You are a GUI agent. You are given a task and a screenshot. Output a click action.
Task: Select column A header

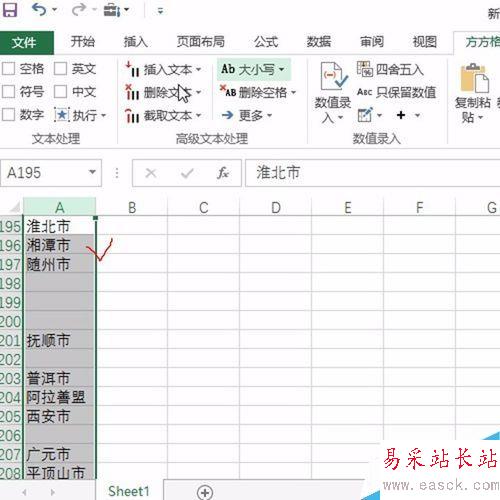(x=60, y=207)
